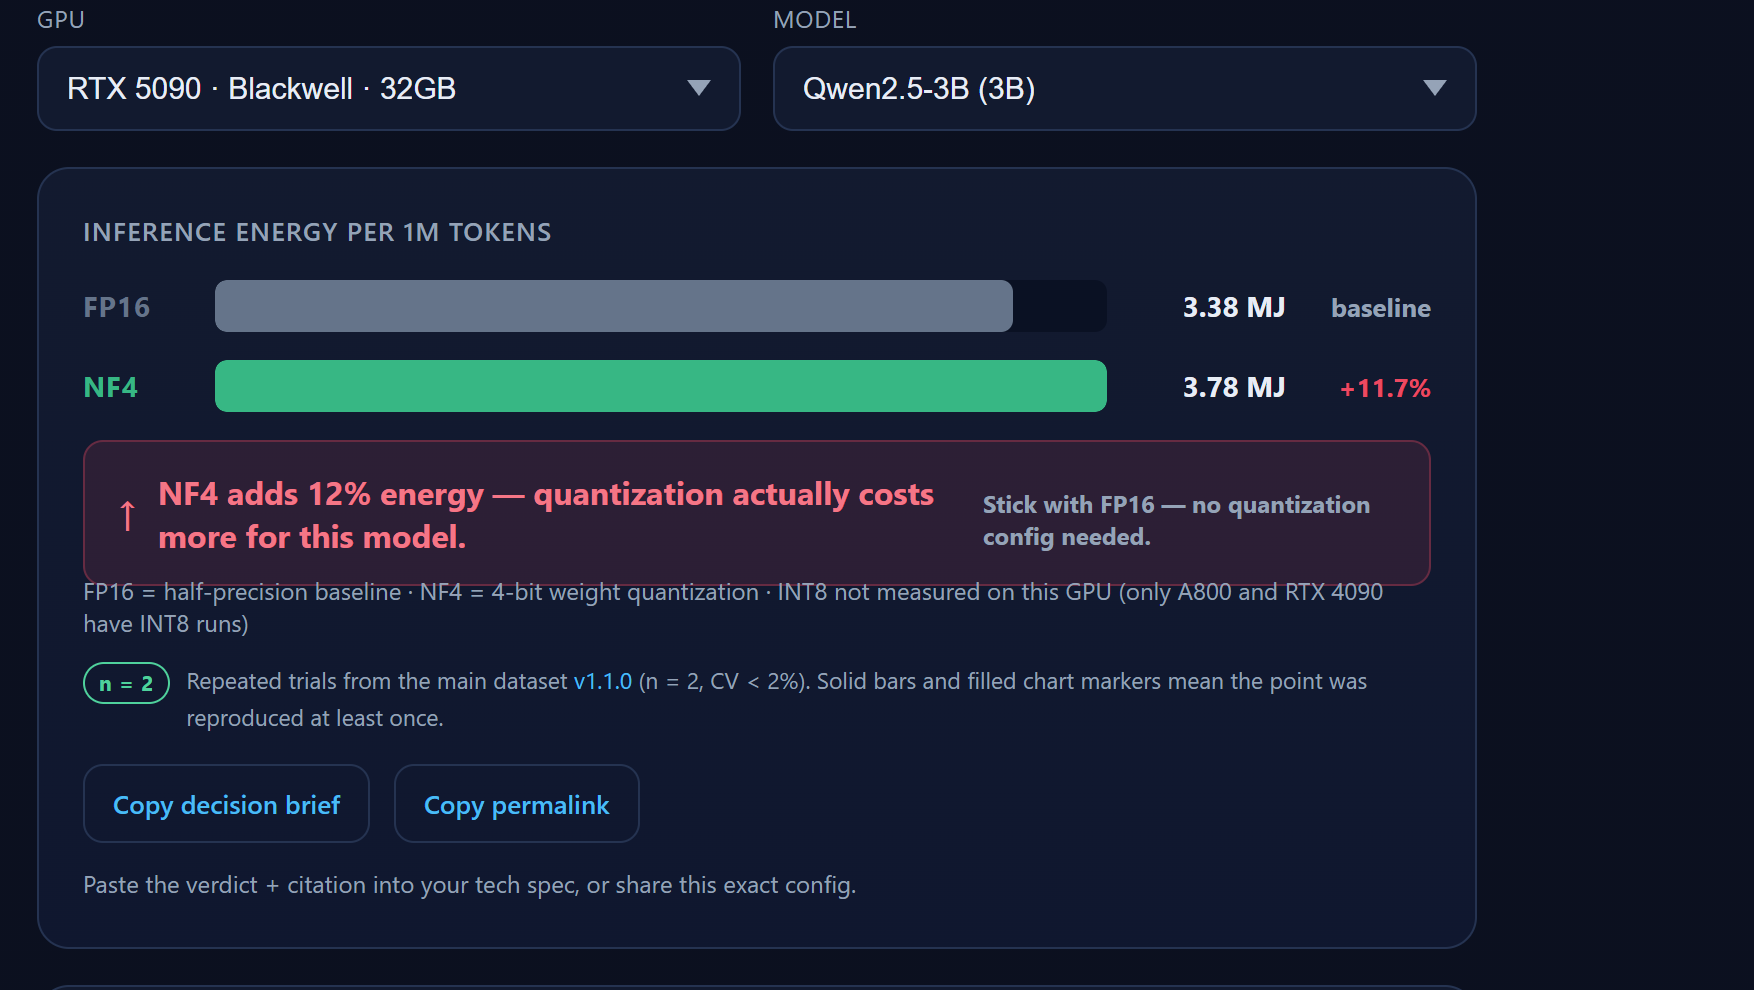
Task: Click the 3.38 MJ value
Action: (x=1234, y=307)
